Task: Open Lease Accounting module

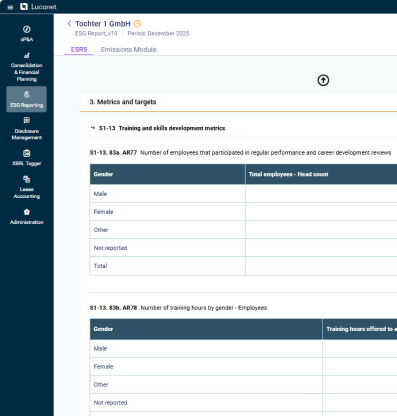Action: [27, 187]
